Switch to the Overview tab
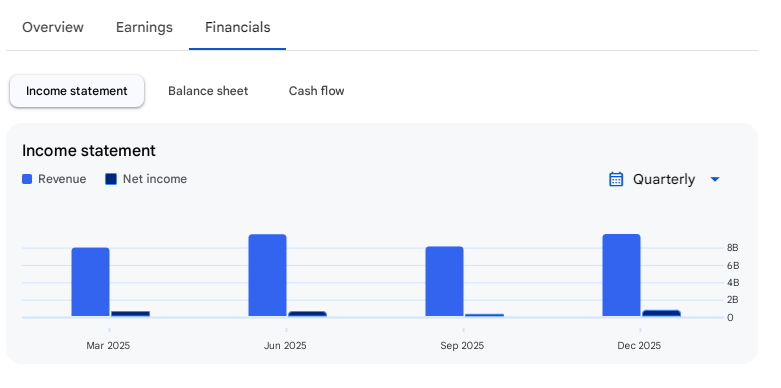The width and height of the screenshot is (781, 388). tap(53, 27)
